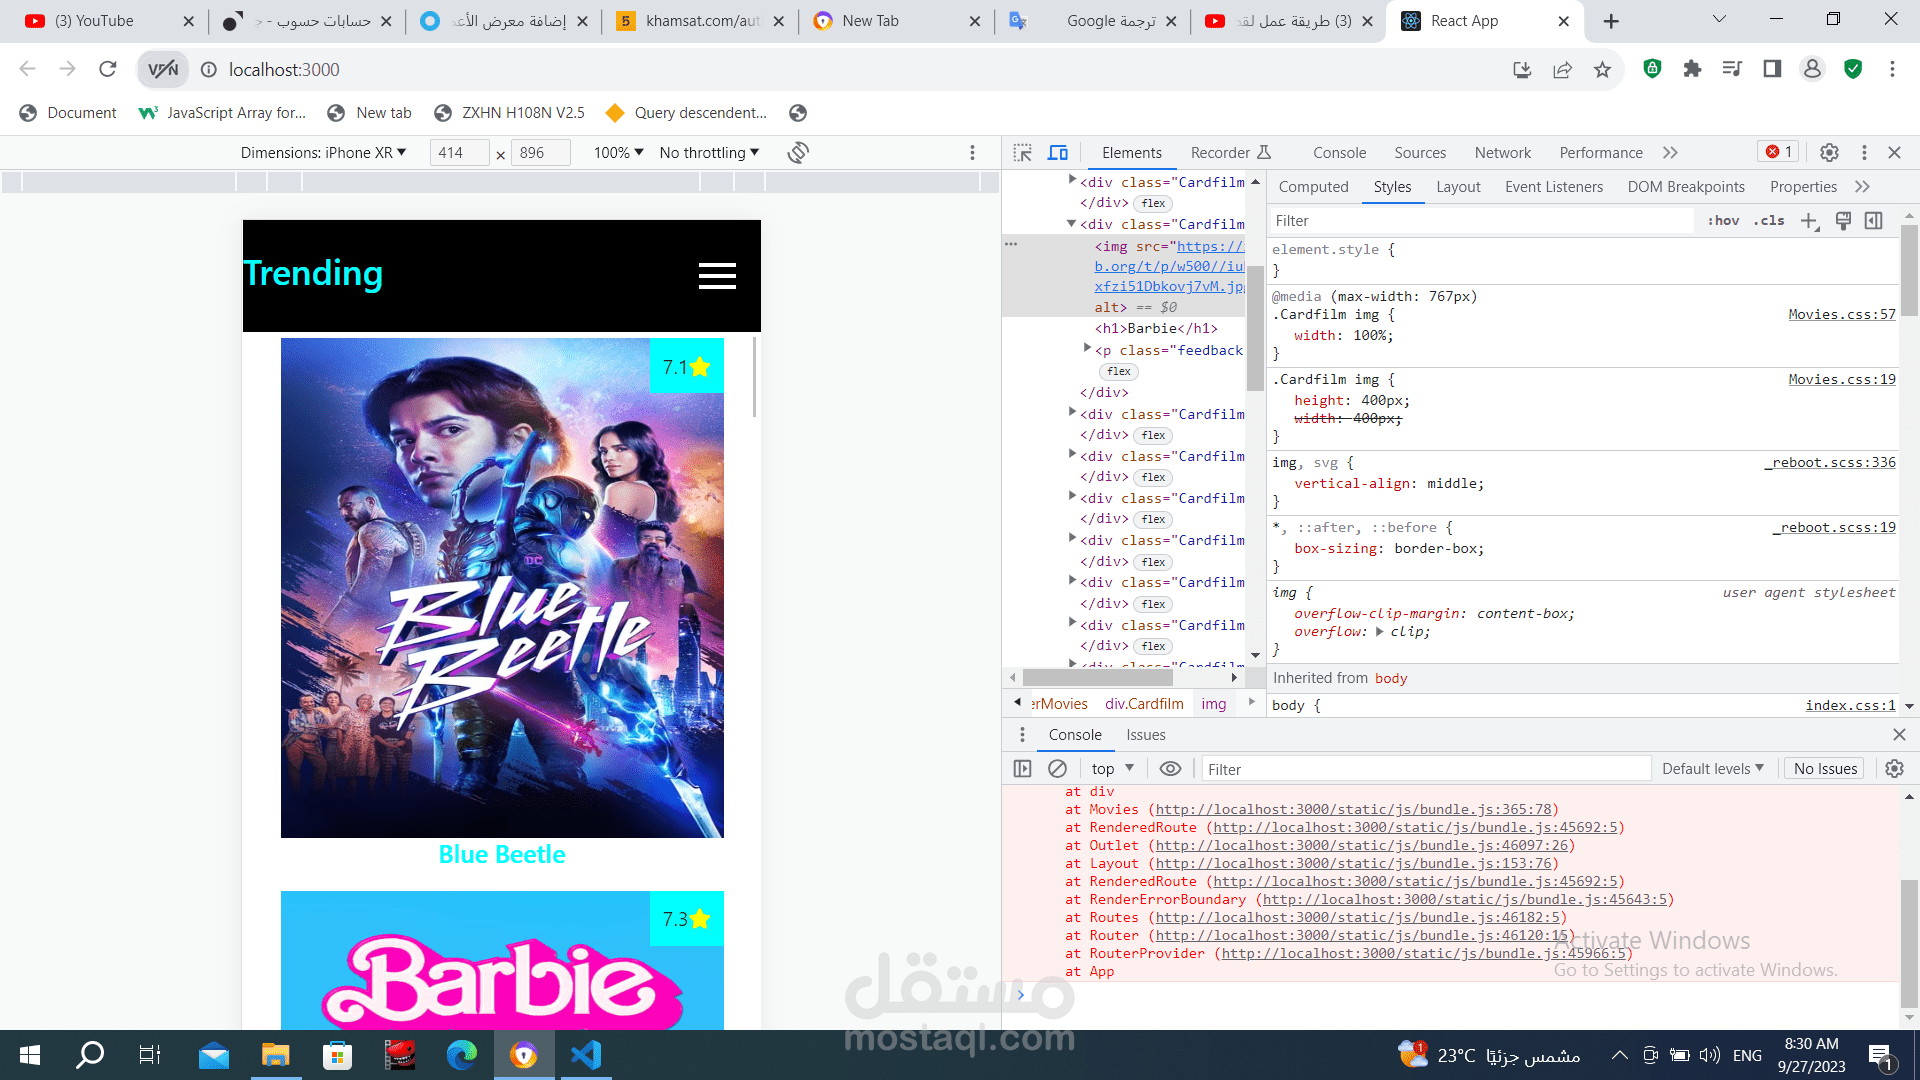Click the inspect element picker icon
Viewport: 1920px width, 1080px height.
1022,153
